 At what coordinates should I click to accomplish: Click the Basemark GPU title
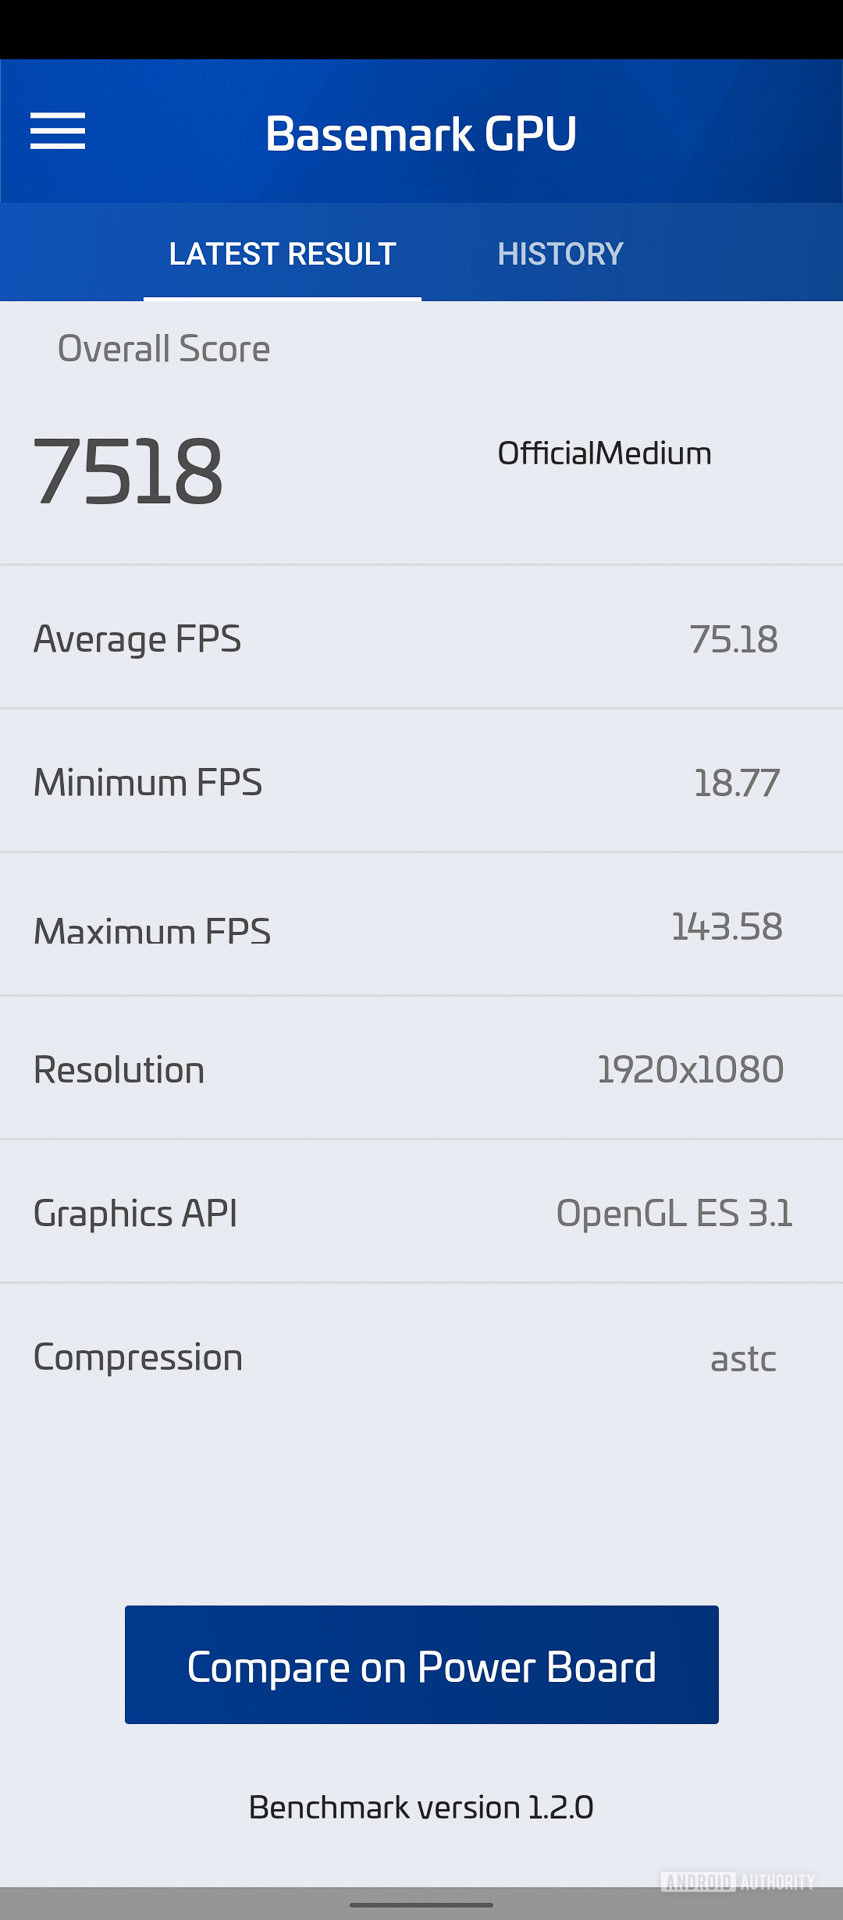421,134
